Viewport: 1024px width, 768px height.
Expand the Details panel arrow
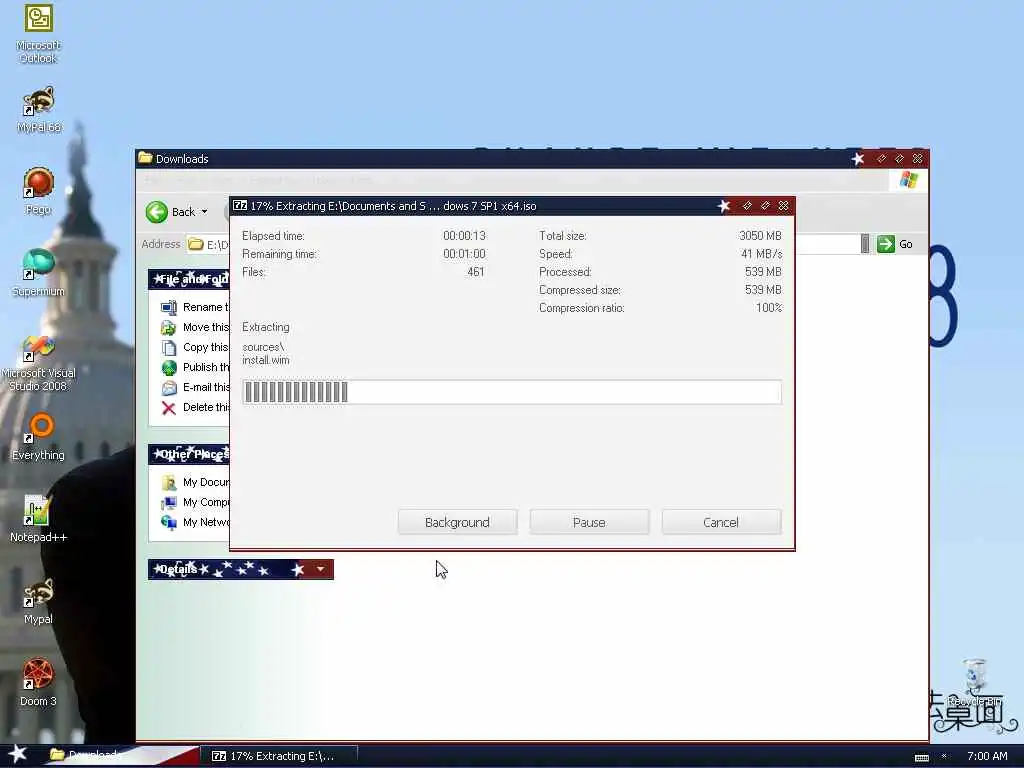point(320,569)
